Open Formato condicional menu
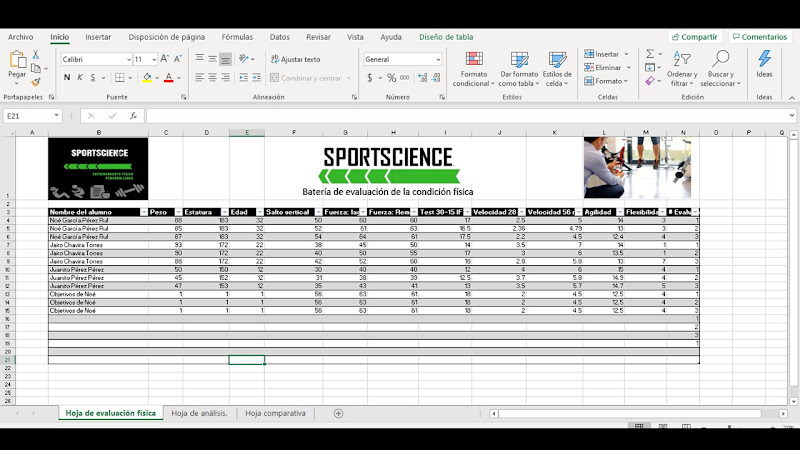The height and width of the screenshot is (450, 800). coord(473,69)
